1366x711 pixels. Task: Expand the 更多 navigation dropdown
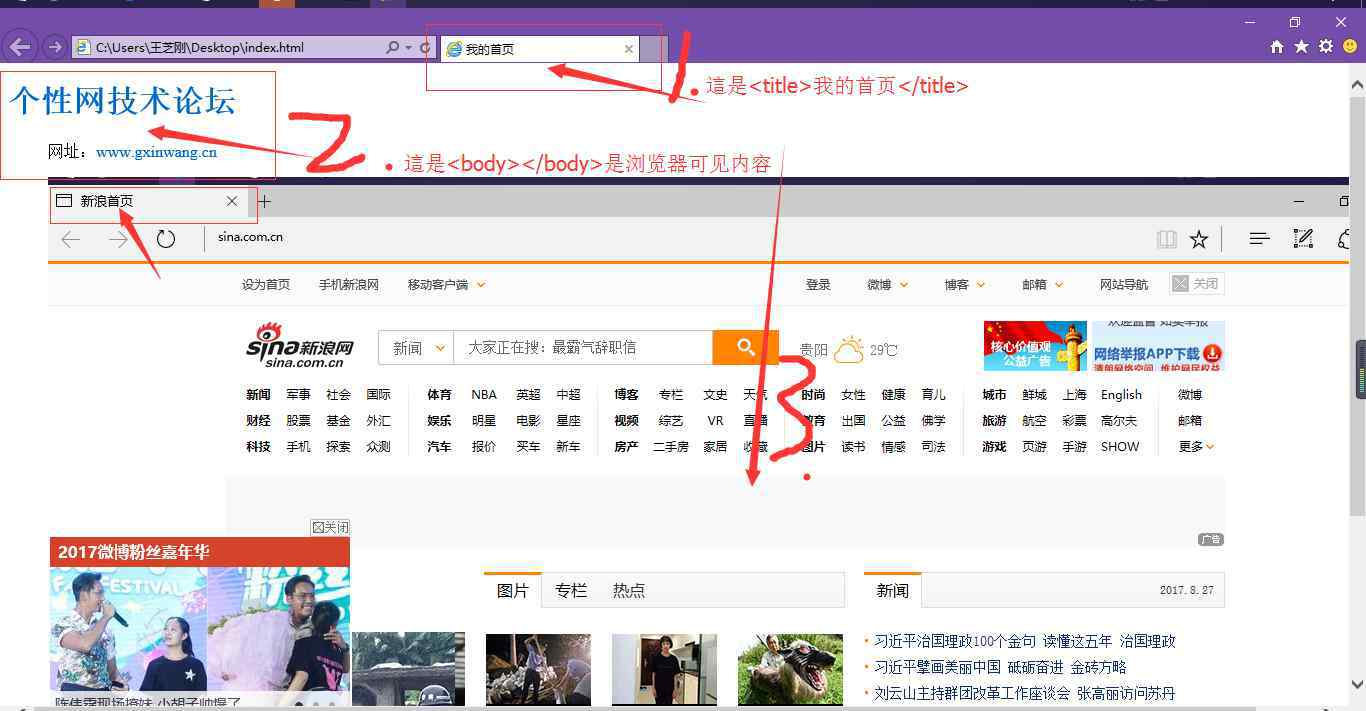click(x=1196, y=446)
